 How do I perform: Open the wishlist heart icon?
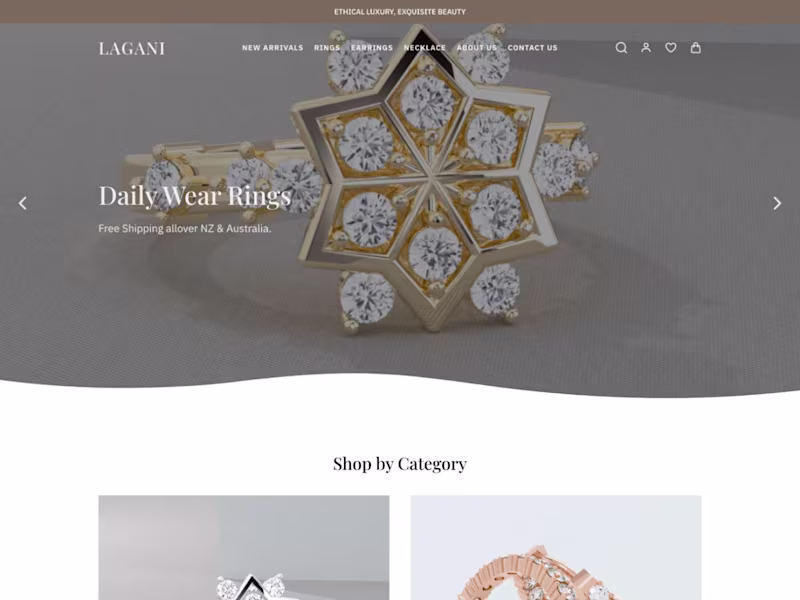coord(670,48)
